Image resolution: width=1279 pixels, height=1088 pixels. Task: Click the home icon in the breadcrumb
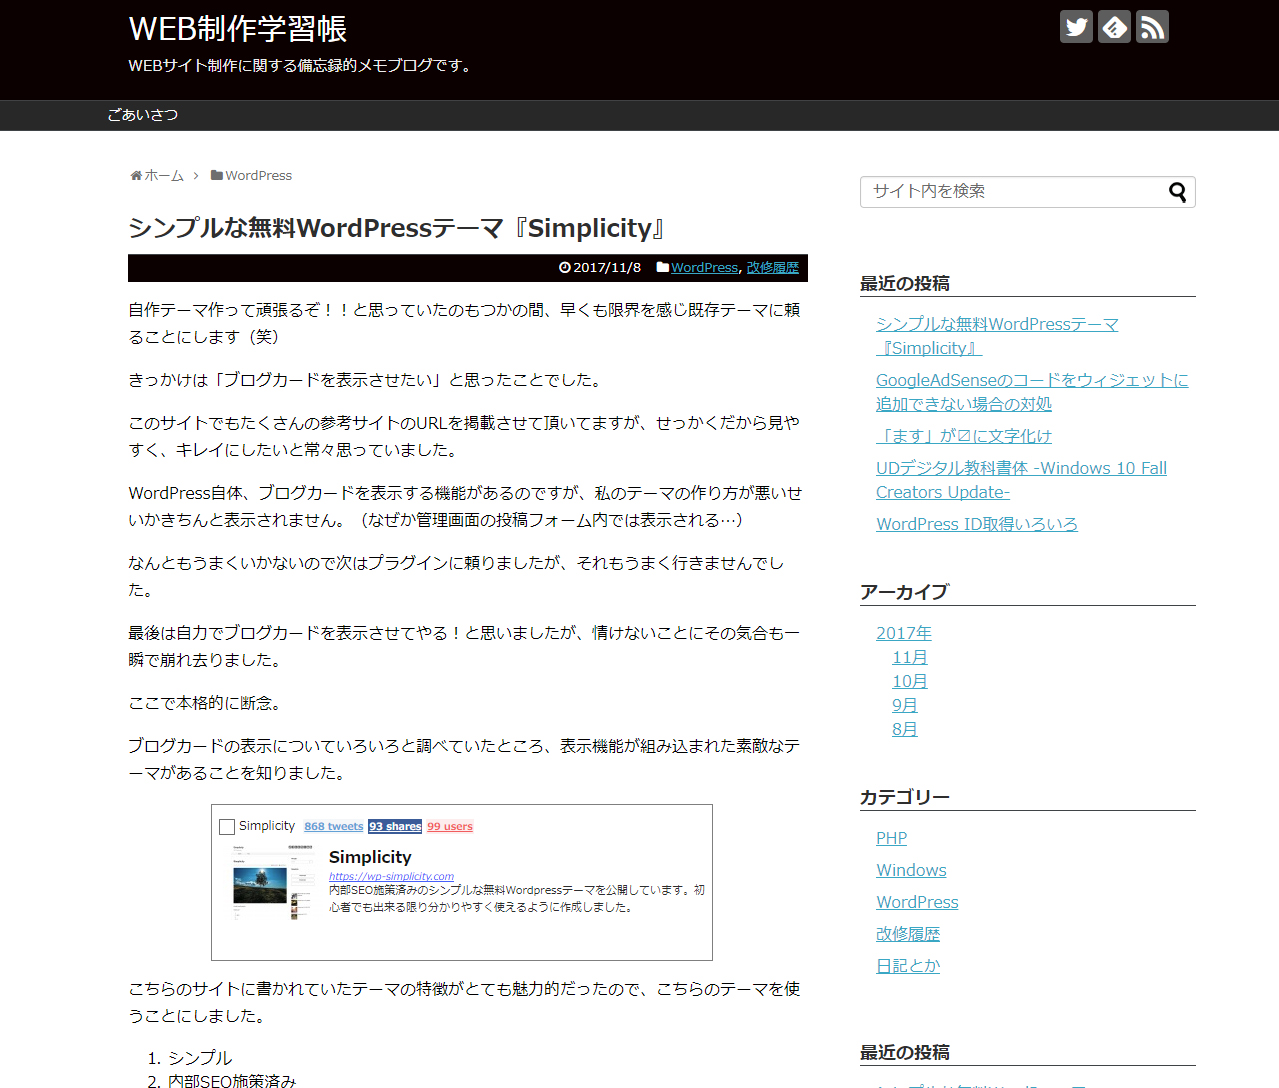[x=136, y=176]
